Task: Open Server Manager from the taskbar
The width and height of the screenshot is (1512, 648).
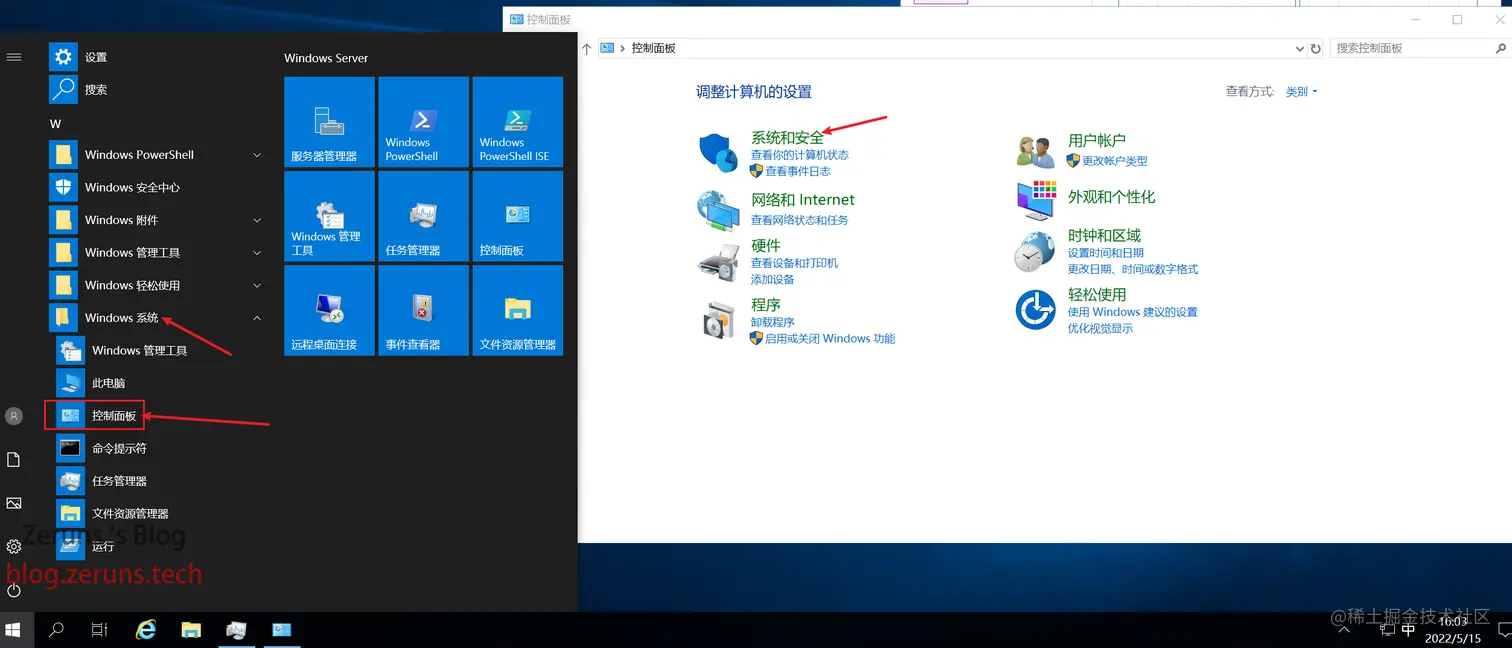Action: pos(236,630)
